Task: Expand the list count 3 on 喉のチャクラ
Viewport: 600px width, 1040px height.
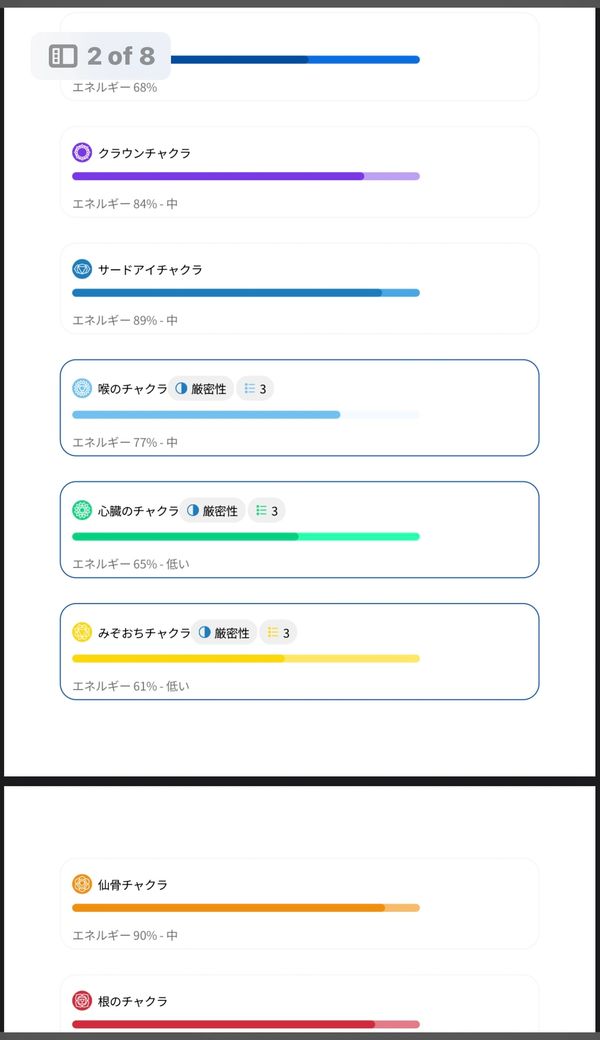Action: [255, 388]
